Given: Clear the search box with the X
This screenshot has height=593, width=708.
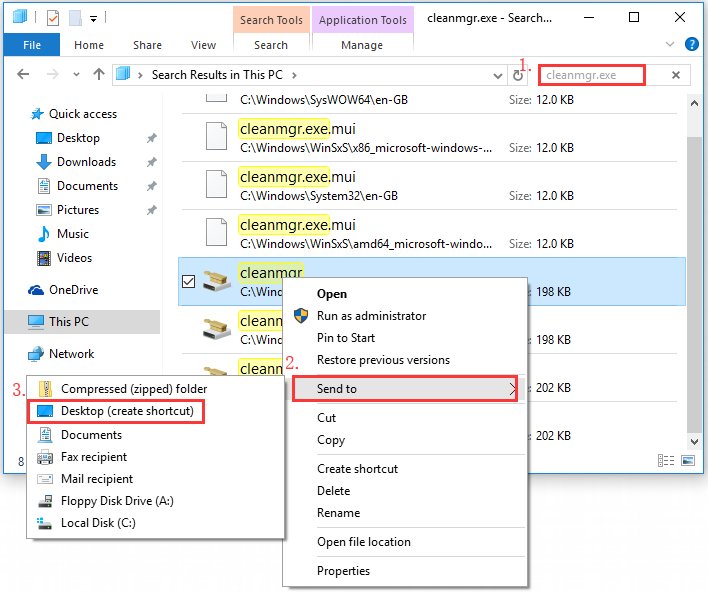Looking at the screenshot, I should click(x=675, y=75).
